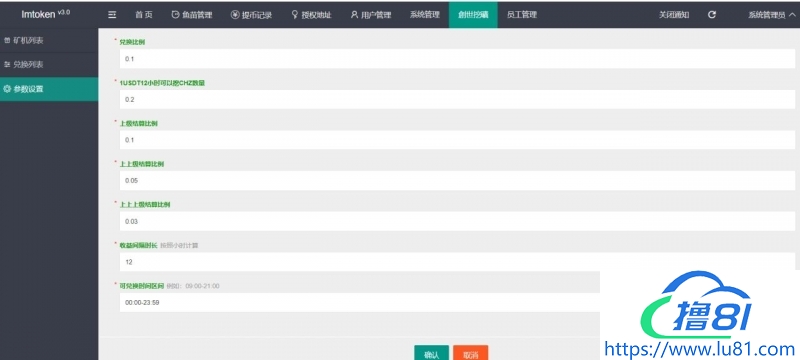Collapse the sidebar with the hamburger icon
This screenshot has height=360, width=800.
point(112,15)
